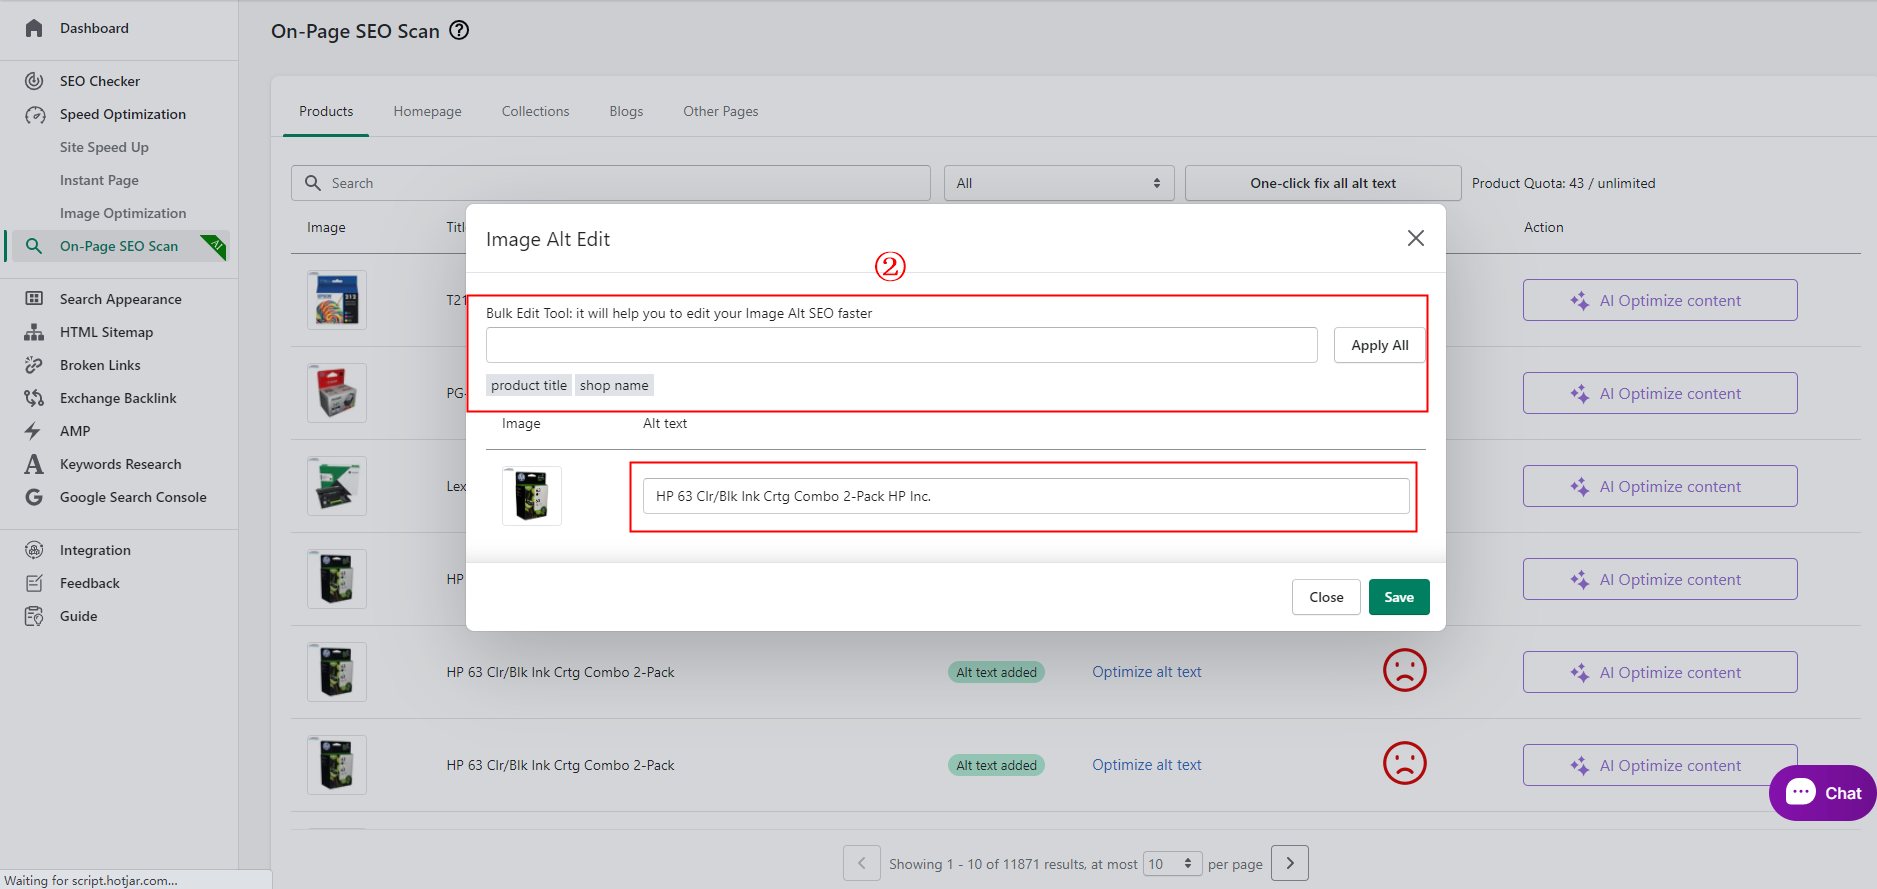The height and width of the screenshot is (889, 1877).
Task: Click the red ink cartridge product thumbnail
Action: click(337, 393)
